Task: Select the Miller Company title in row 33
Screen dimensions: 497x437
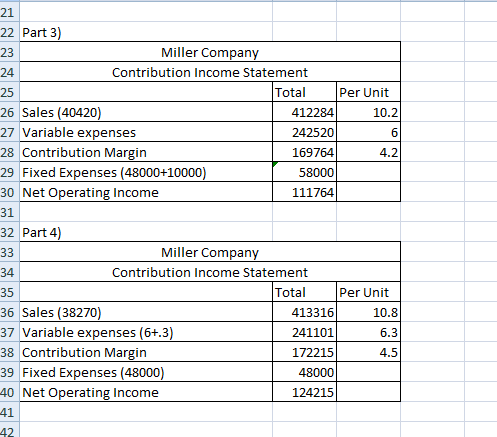Action: [x=210, y=252]
